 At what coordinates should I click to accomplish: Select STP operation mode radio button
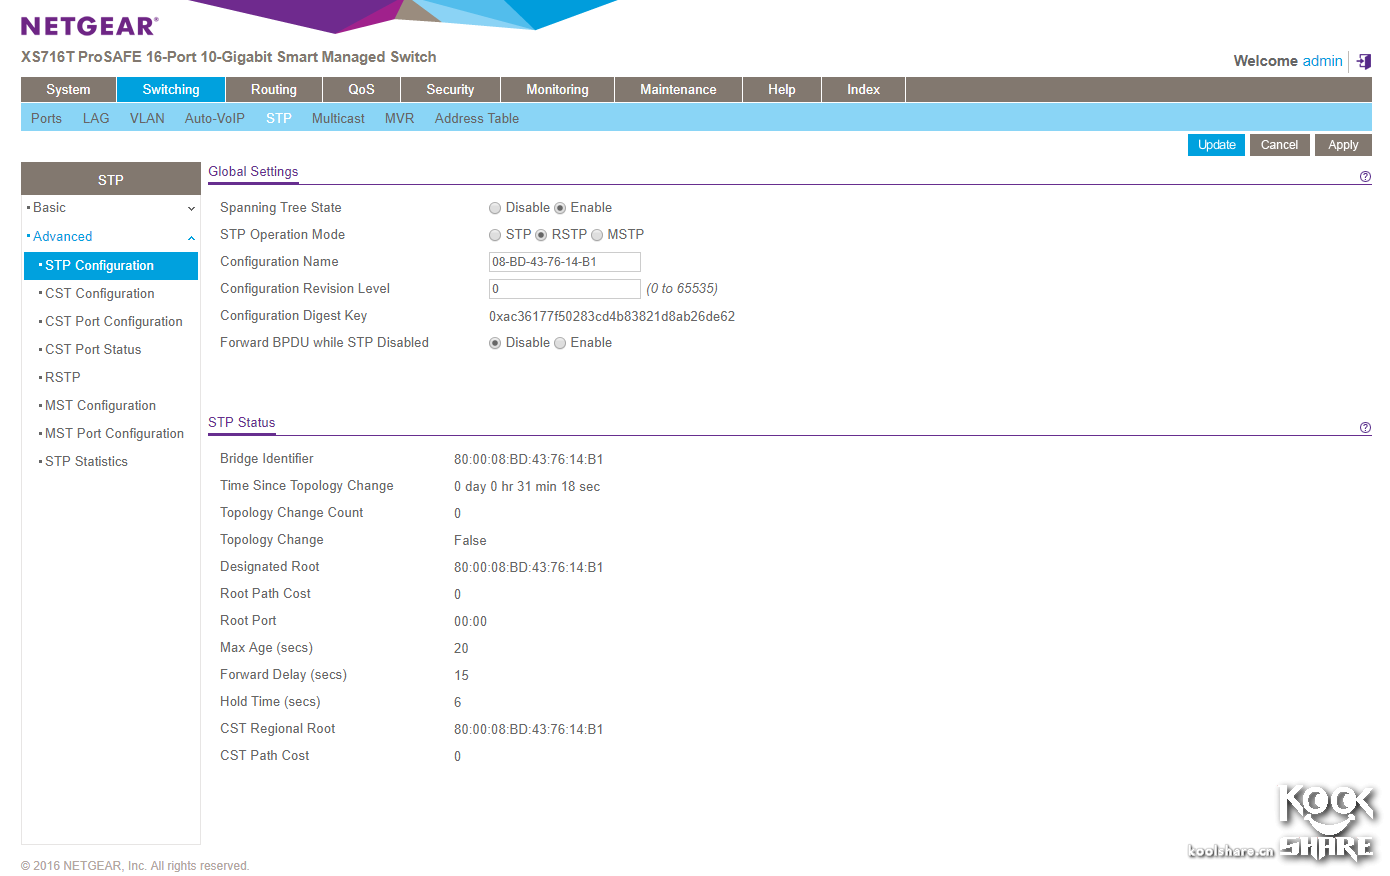495,235
